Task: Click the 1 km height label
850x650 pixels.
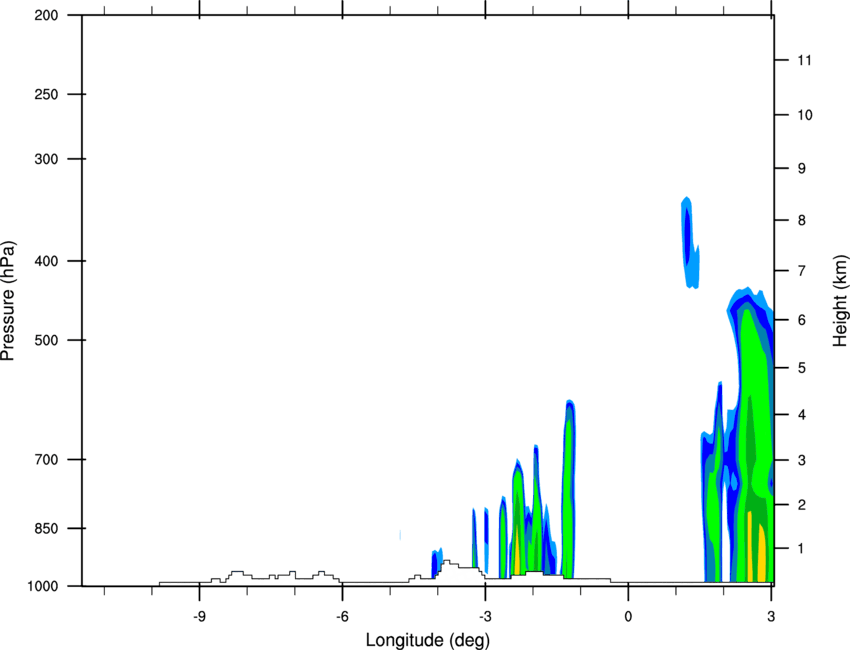Action: [x=802, y=549]
